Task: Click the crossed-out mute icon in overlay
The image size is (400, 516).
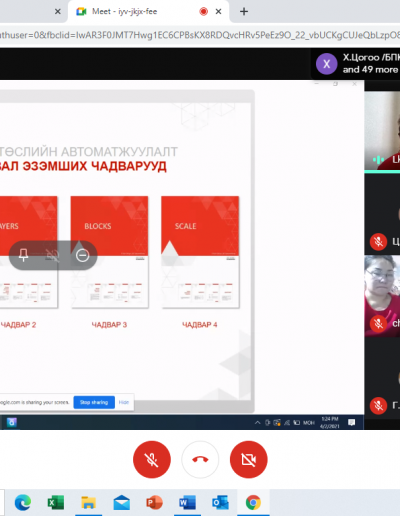Action: click(x=52, y=255)
